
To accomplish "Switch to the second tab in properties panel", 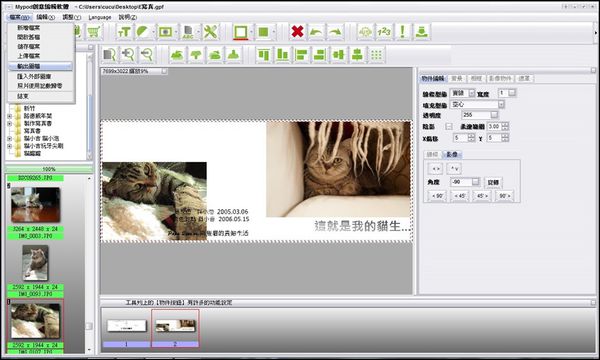I will pos(457,78).
